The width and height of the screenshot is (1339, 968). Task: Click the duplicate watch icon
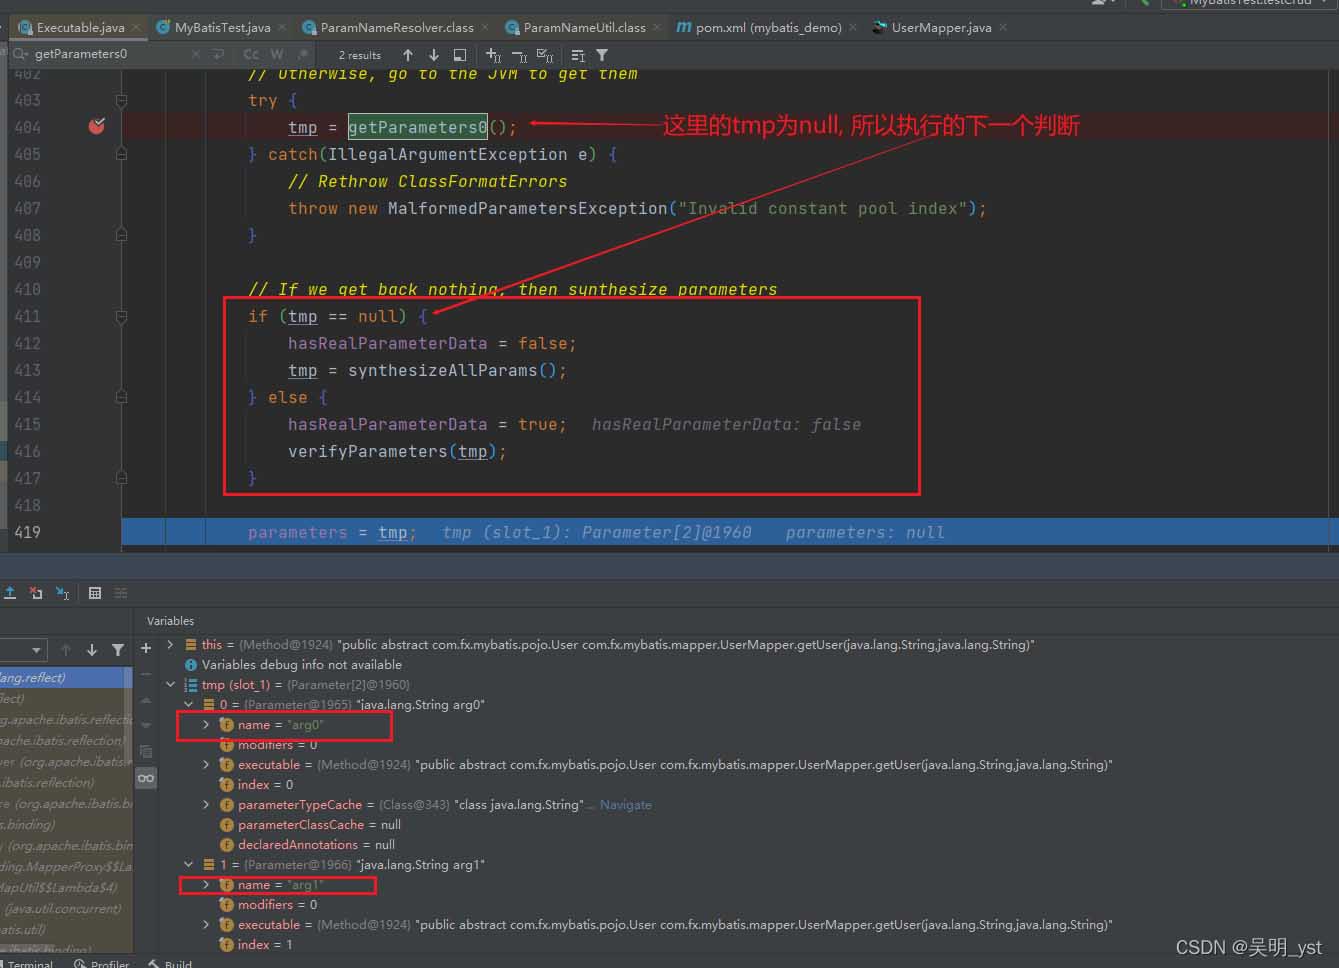[x=146, y=751]
